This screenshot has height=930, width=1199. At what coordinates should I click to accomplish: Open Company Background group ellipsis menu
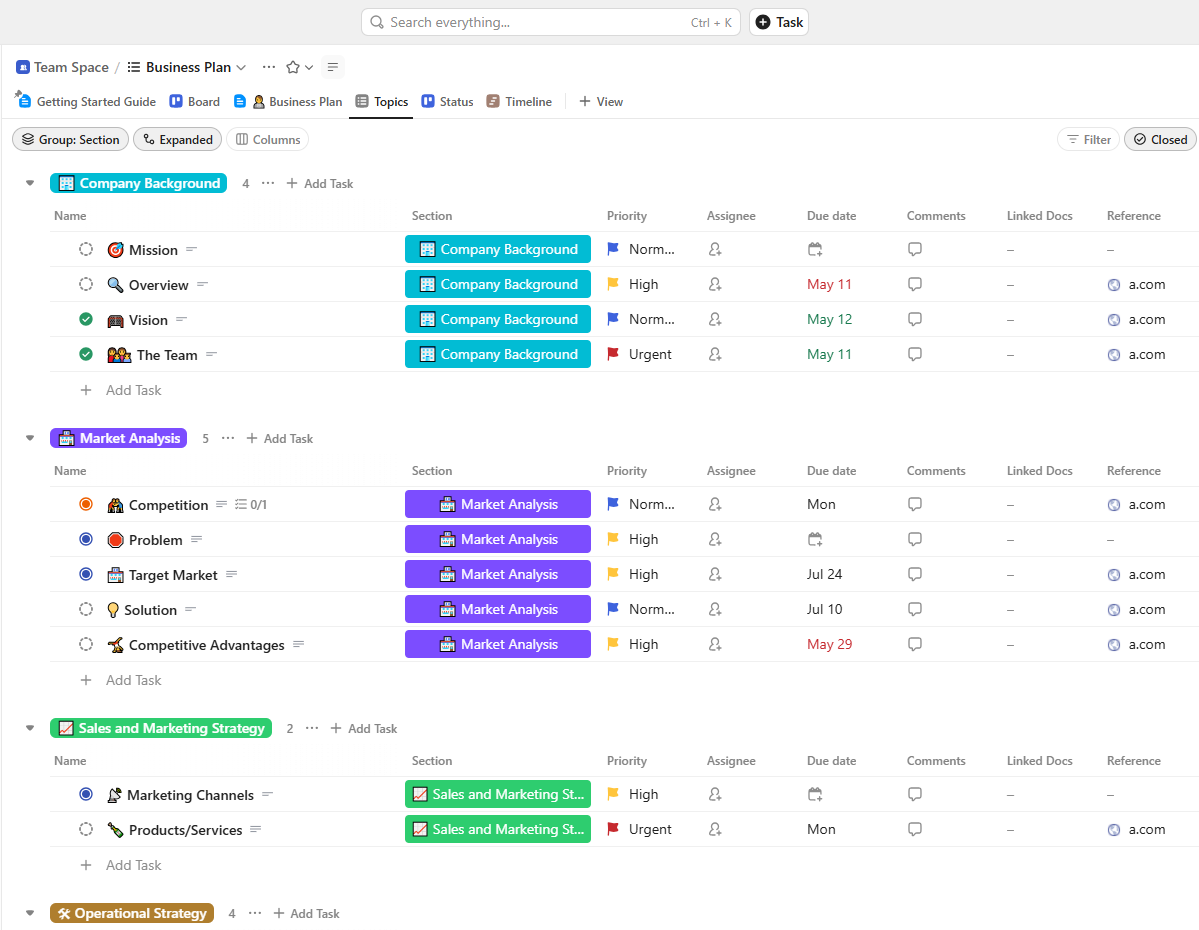[x=268, y=184]
